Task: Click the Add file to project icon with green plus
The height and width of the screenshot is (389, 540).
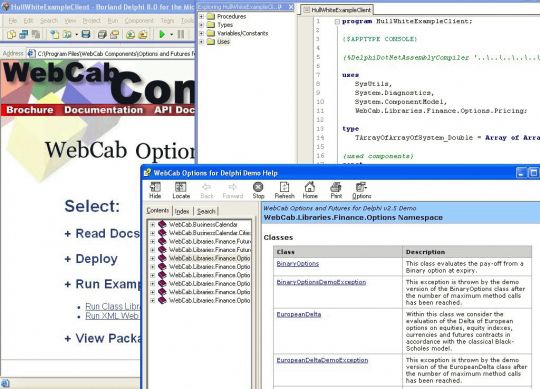Action: tap(130, 34)
